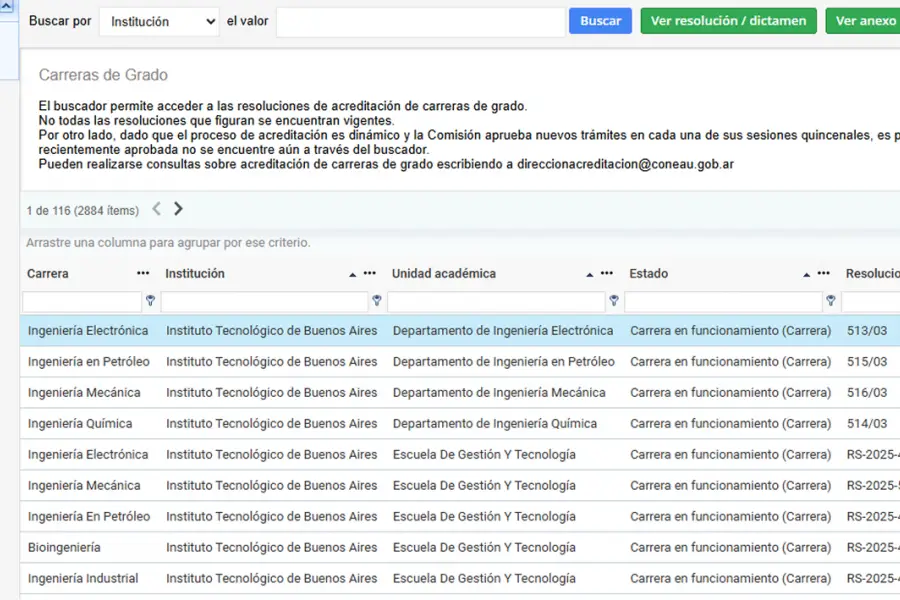Click the bottom-right teal scroll arrow

893,592
